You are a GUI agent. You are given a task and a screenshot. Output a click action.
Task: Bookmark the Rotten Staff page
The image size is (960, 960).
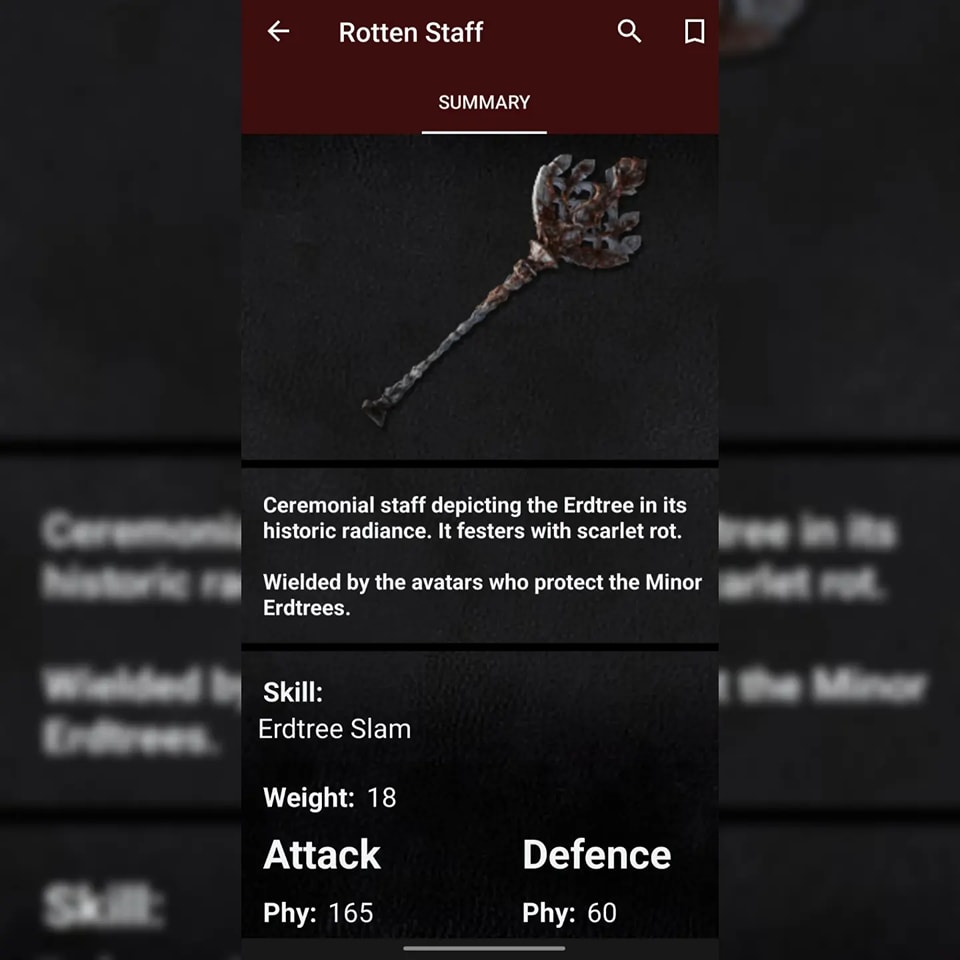[694, 32]
